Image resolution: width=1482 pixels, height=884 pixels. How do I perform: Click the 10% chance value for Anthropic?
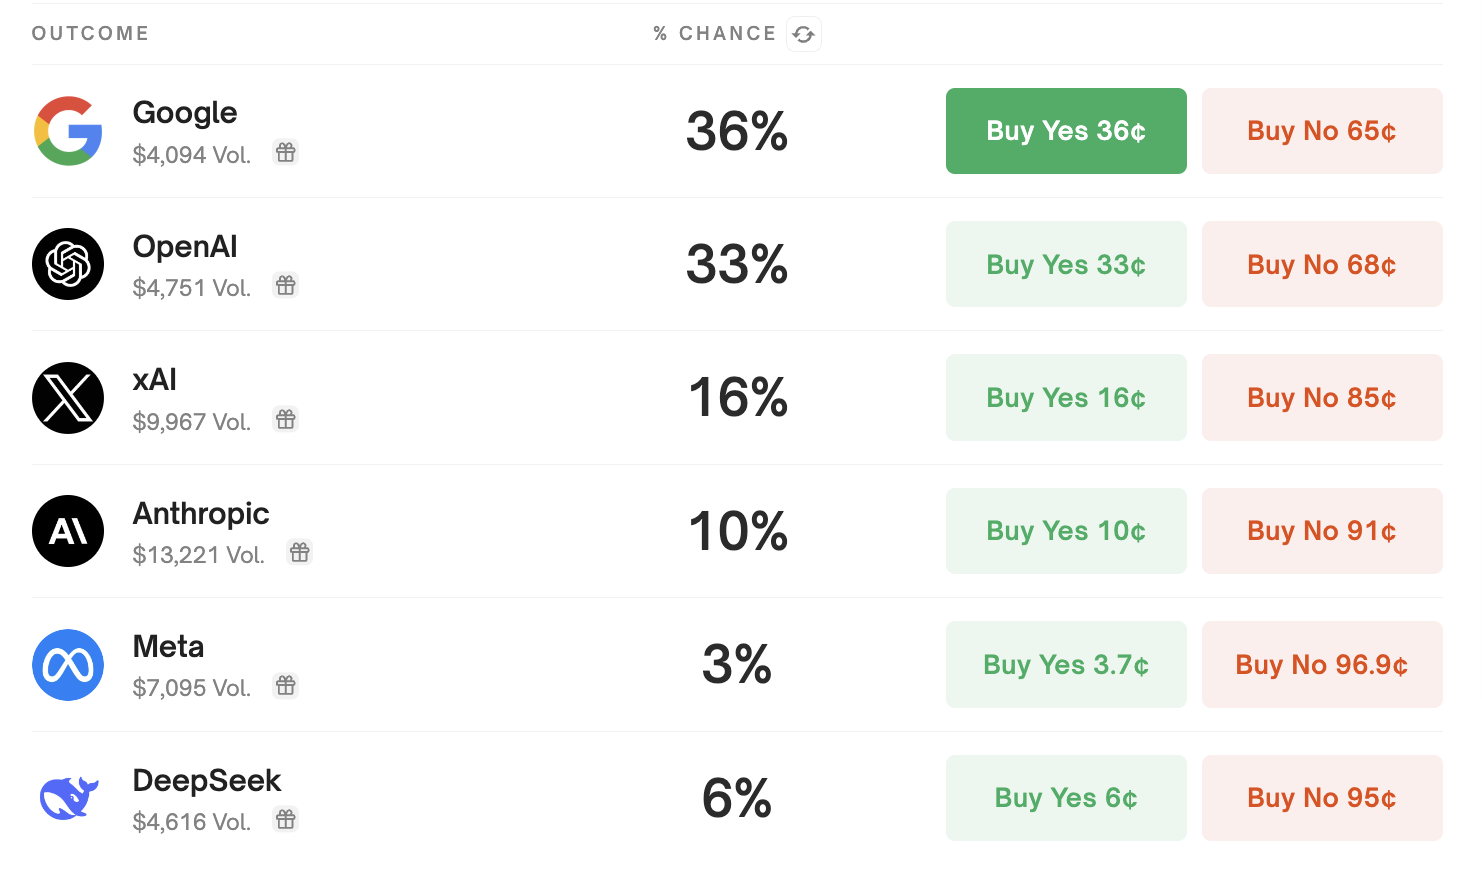[738, 531]
